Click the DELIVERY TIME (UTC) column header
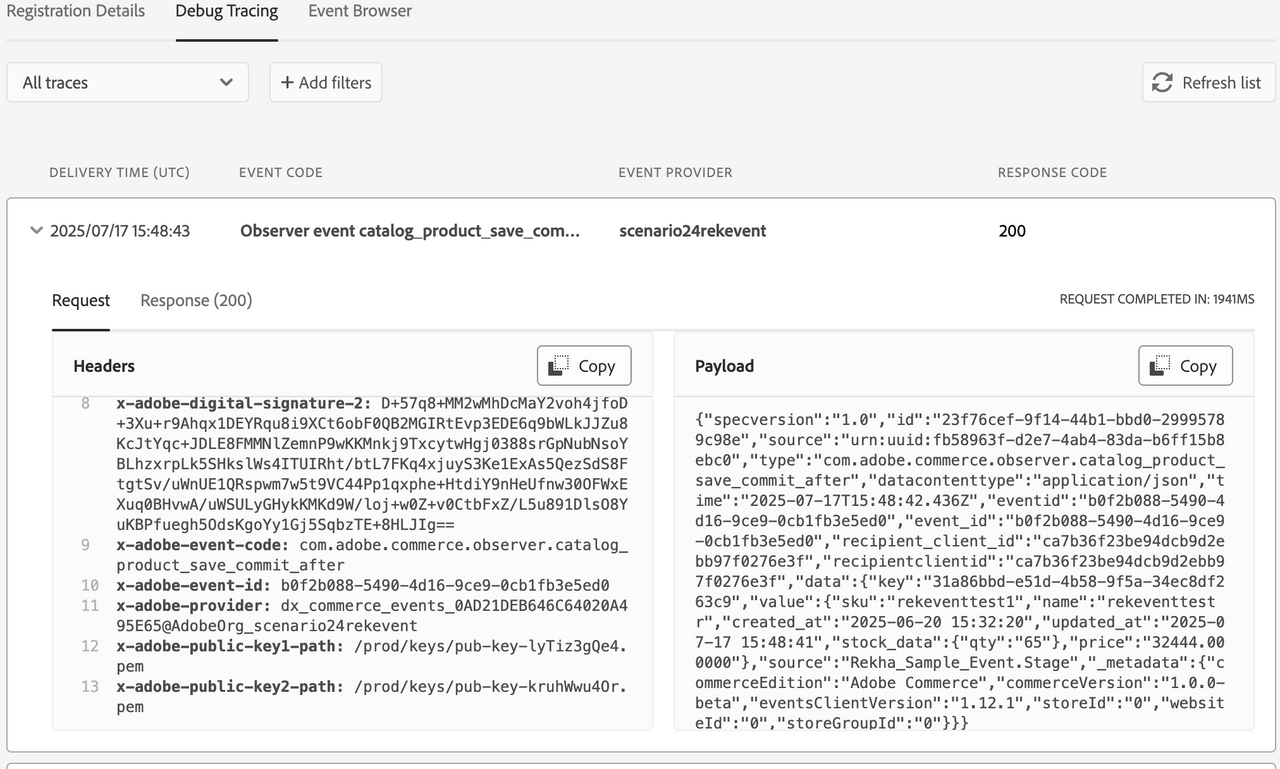Viewport: 1280px width, 769px height. 119,172
